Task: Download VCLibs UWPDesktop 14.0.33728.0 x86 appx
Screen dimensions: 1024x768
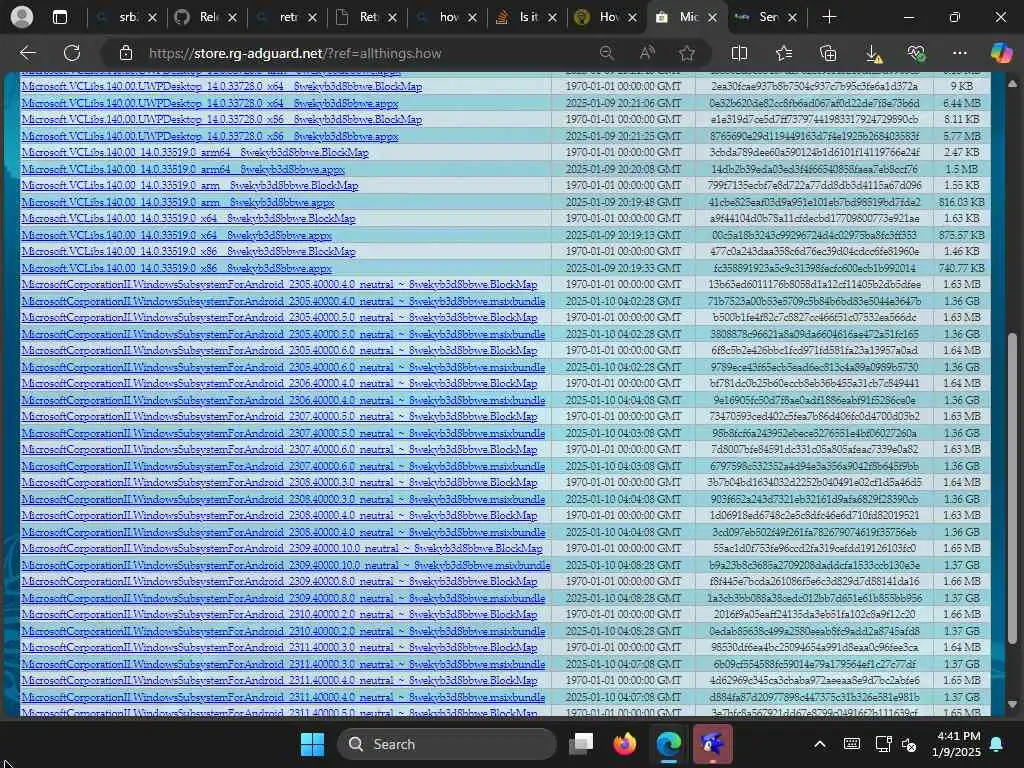Action: (x=210, y=136)
